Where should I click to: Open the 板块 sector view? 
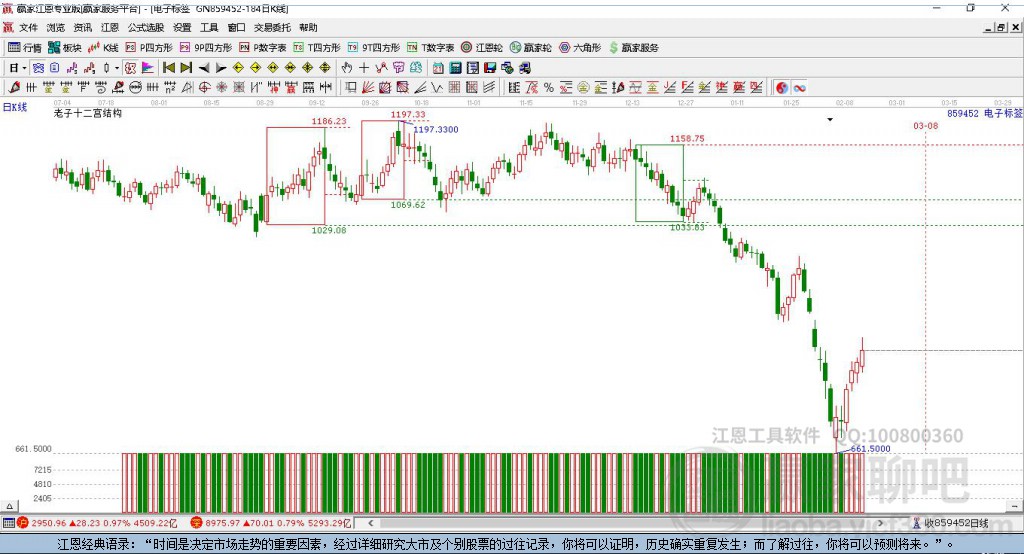[x=65, y=48]
